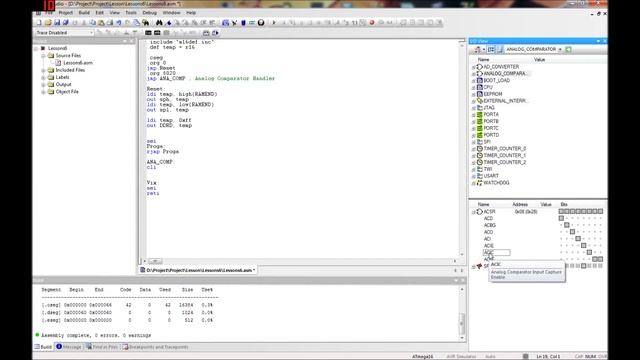Select the Lesson6.asm document tab
The image size is (640, 360).
[x=198, y=270]
